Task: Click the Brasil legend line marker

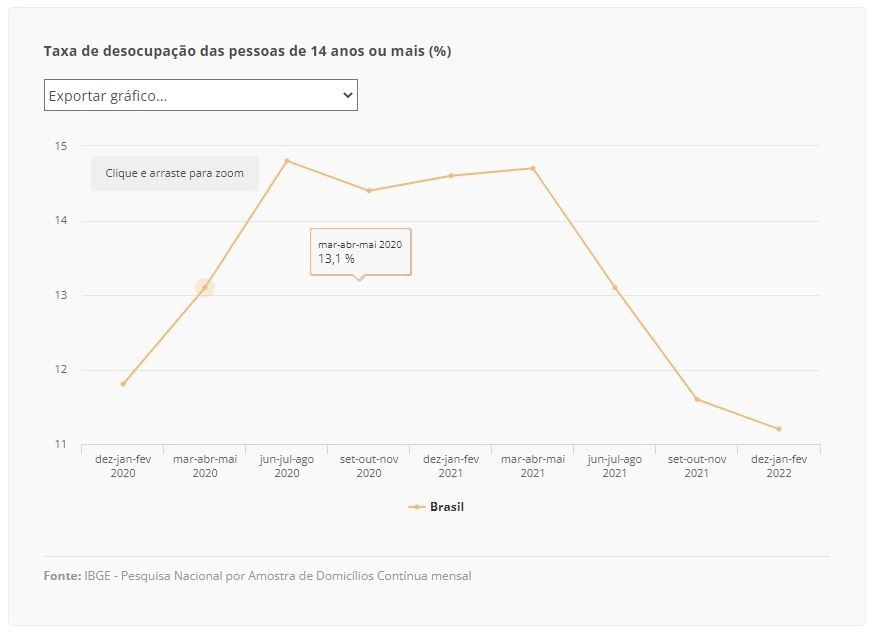Action: point(417,507)
